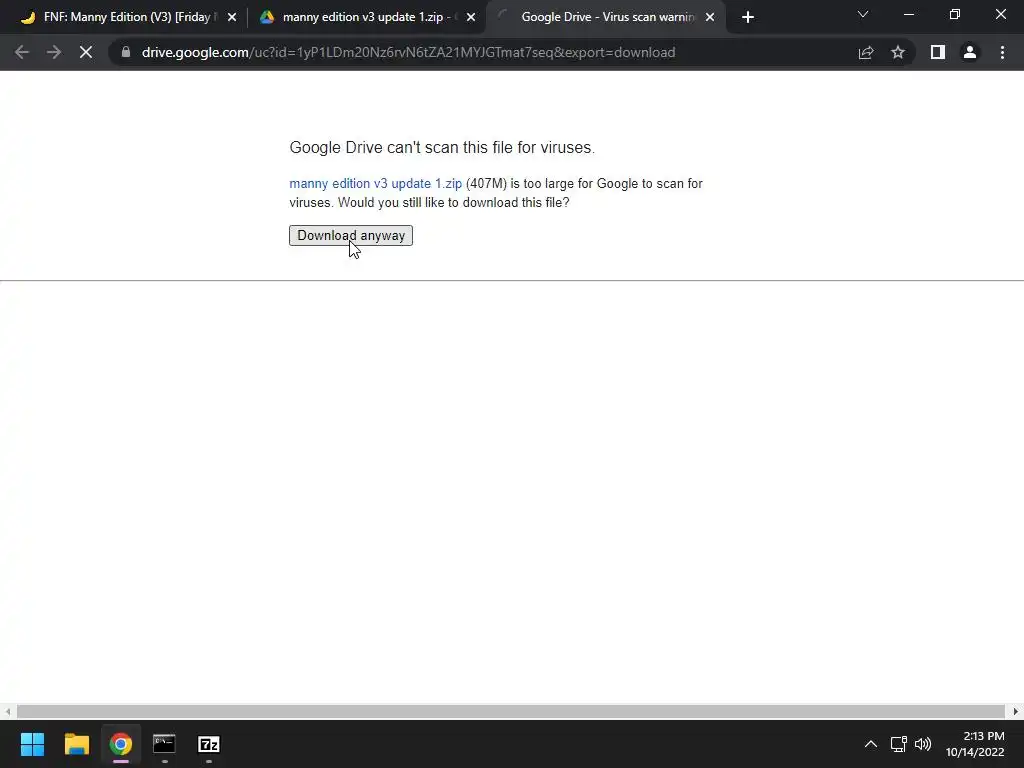Viewport: 1024px width, 768px height.
Task: Click the Download anyway button
Action: (x=351, y=236)
